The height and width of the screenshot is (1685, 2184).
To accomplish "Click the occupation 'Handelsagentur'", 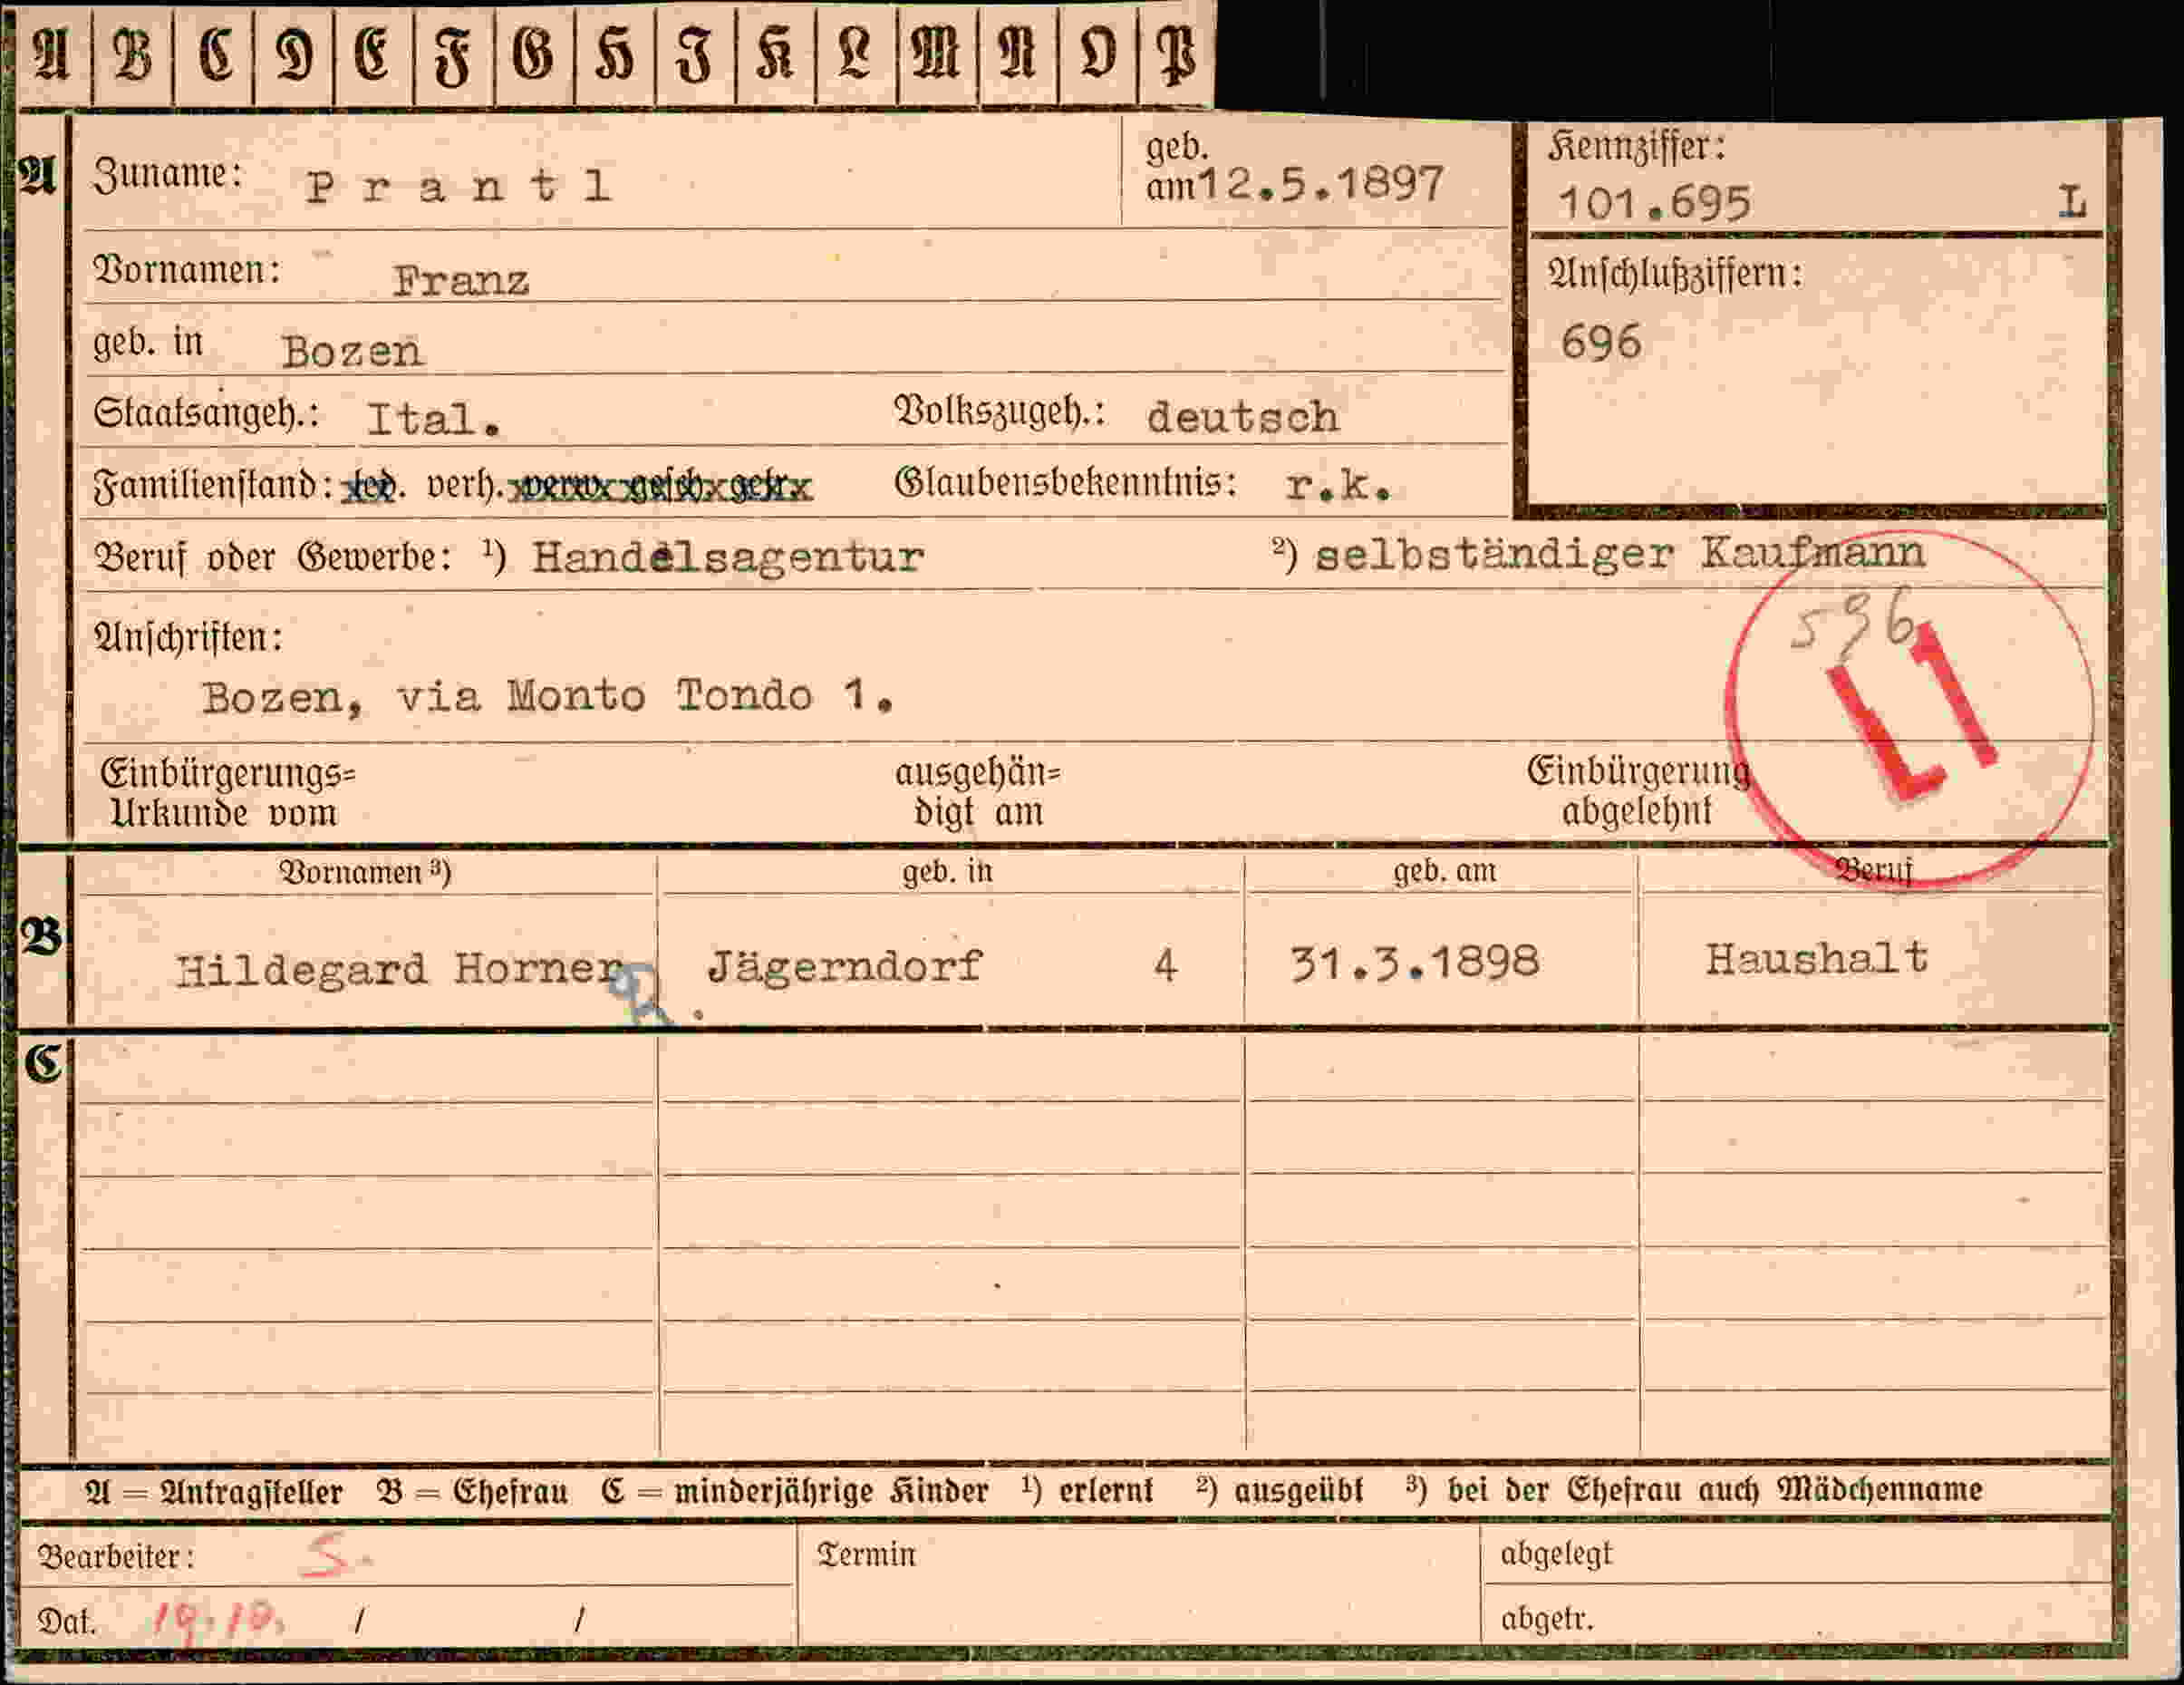I will [x=728, y=558].
